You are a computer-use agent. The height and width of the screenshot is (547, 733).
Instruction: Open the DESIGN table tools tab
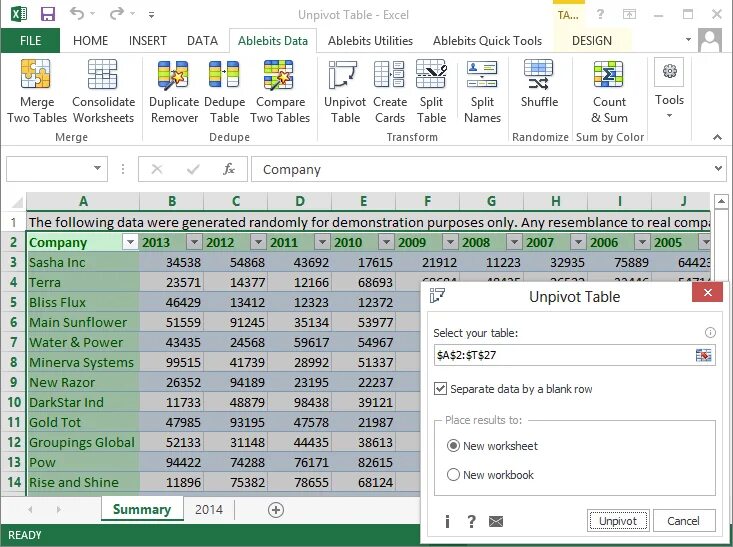coord(591,41)
